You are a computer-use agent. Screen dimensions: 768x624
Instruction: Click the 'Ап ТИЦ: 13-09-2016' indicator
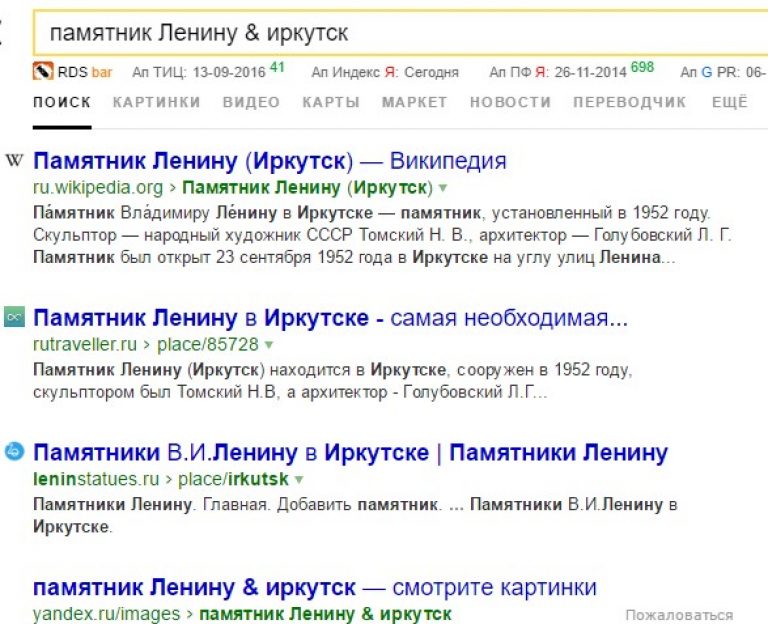coord(199,72)
